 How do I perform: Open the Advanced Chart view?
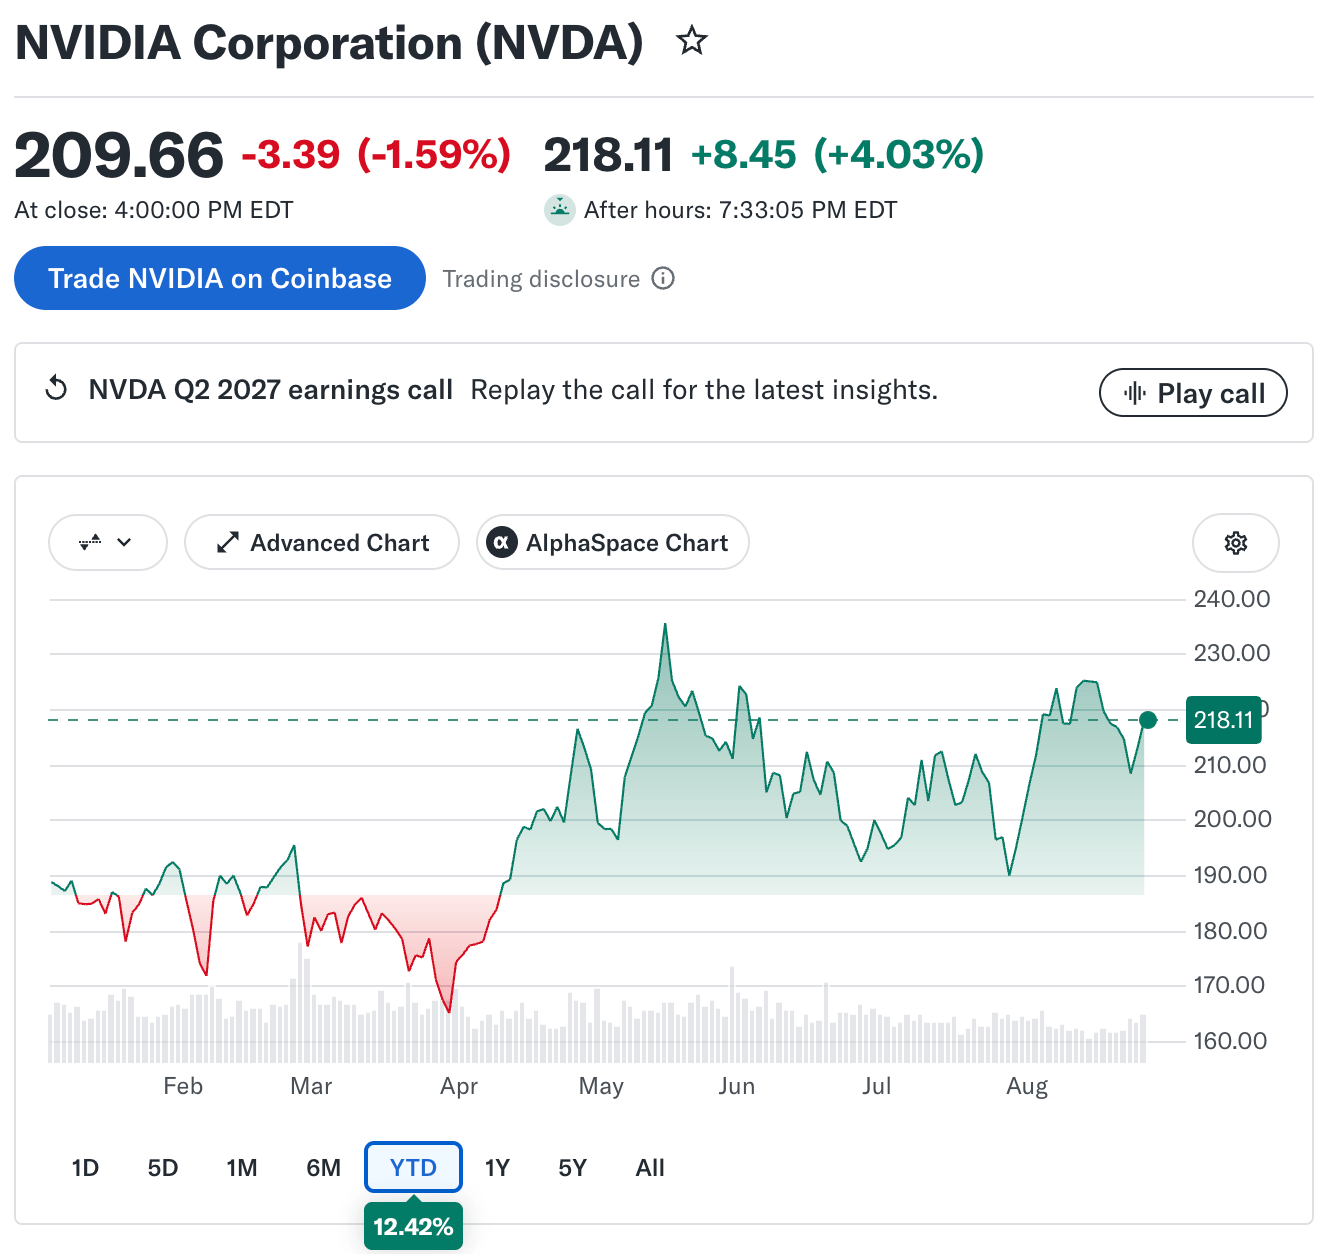tap(322, 543)
